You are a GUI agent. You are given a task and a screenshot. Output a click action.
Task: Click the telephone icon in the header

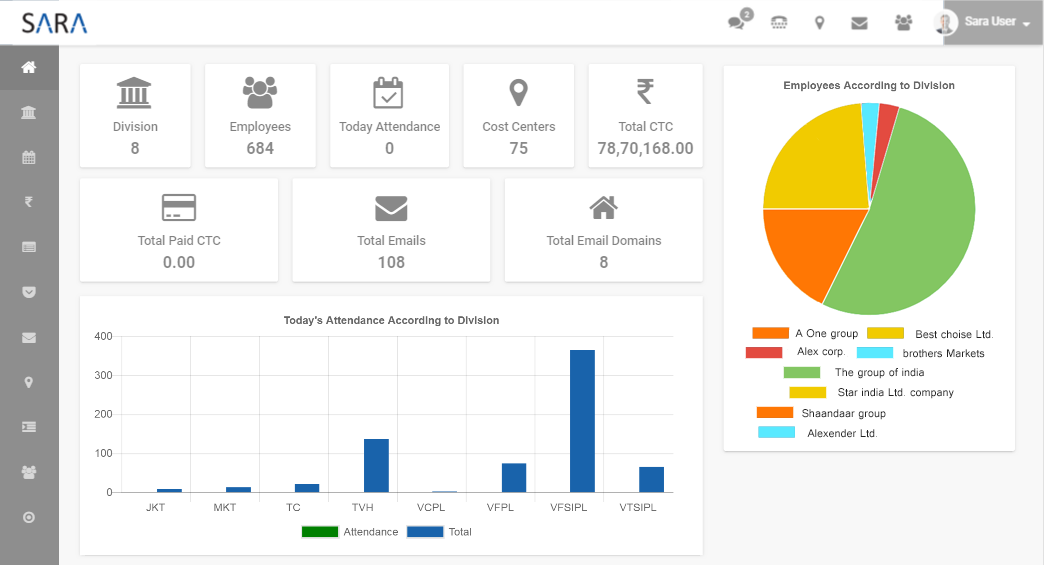point(779,22)
